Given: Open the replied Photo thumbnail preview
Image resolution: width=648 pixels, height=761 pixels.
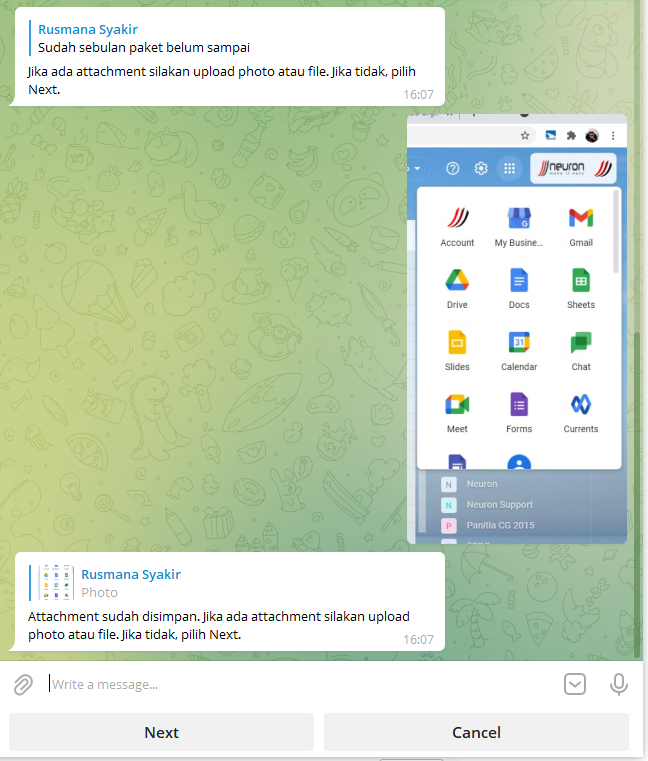Looking at the screenshot, I should 56,583.
